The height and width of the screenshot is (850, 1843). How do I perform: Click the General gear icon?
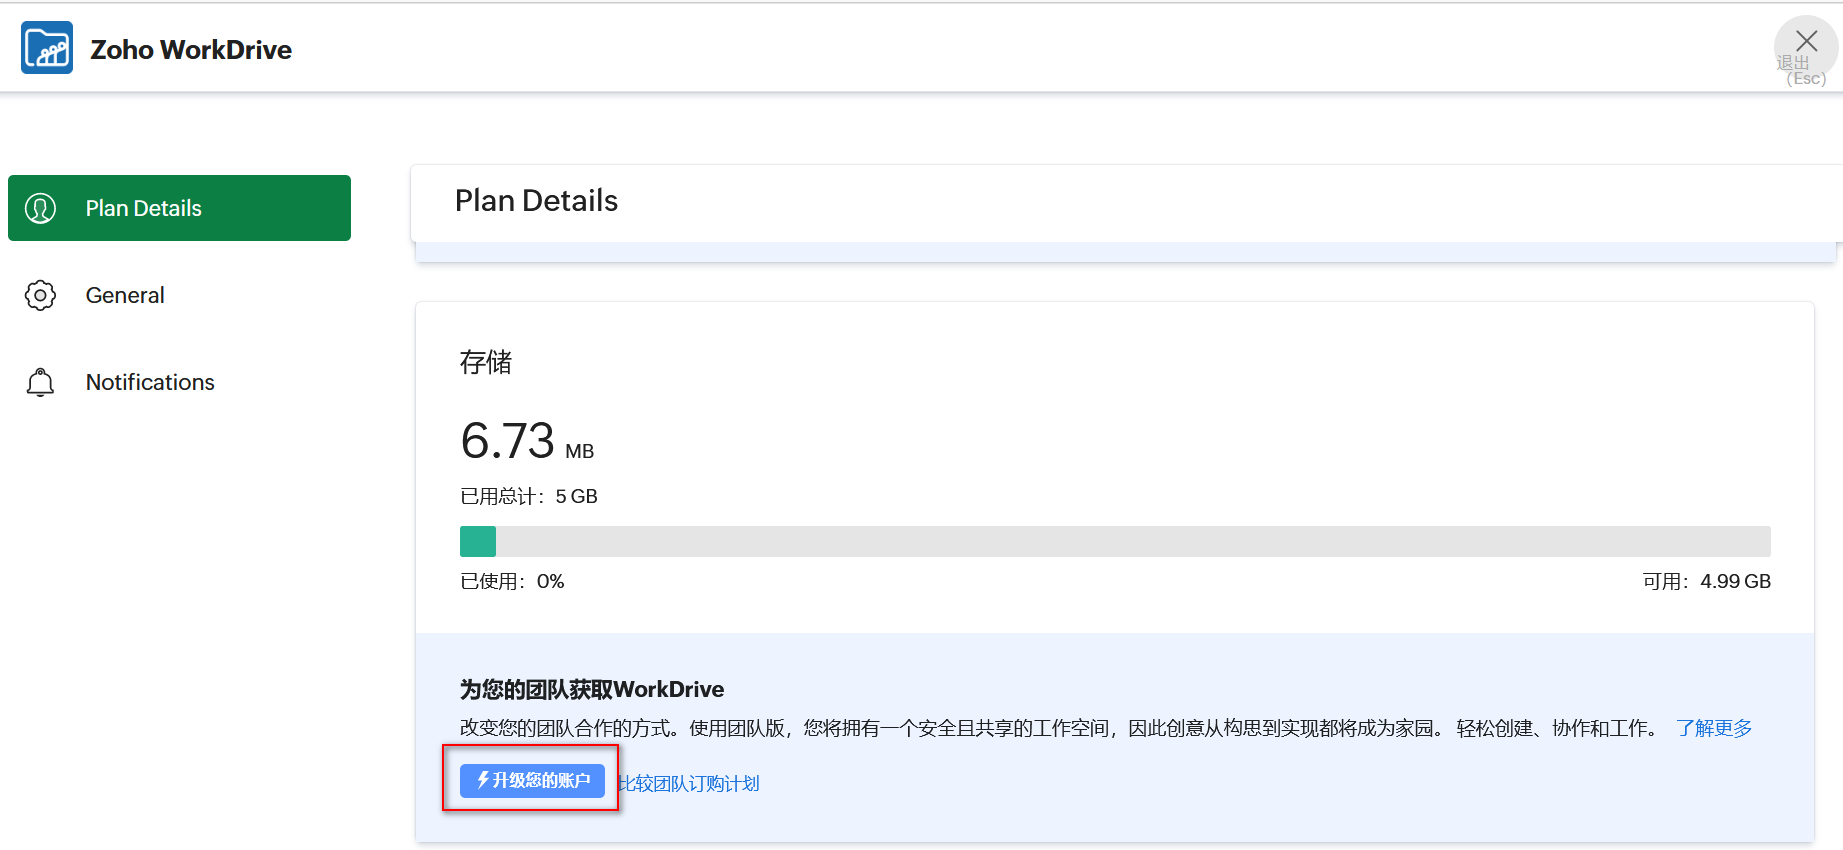[x=40, y=295]
